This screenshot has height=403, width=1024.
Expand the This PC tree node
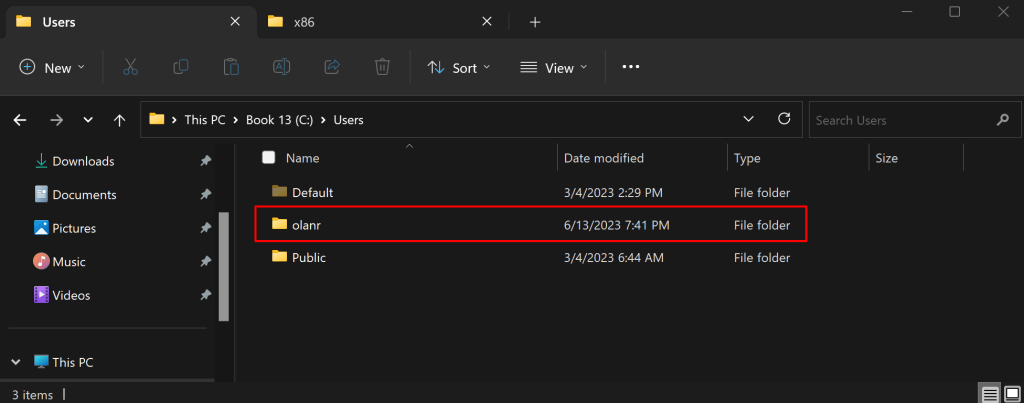[16, 362]
